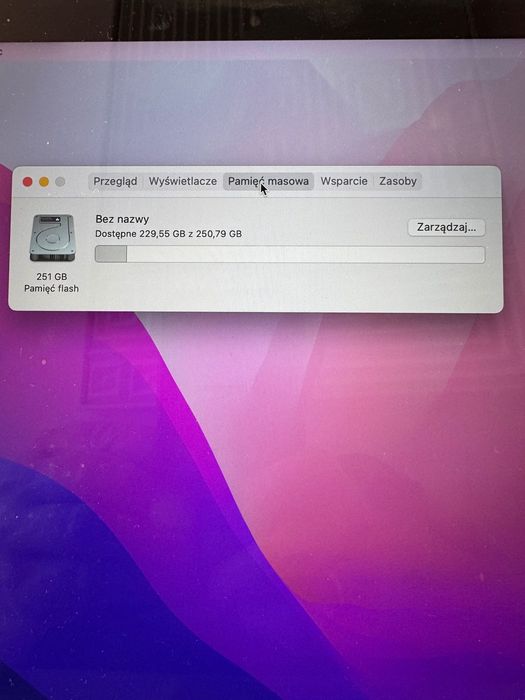Close the window with red button
Screen dimensions: 525x700
pyautogui.click(x=28, y=182)
